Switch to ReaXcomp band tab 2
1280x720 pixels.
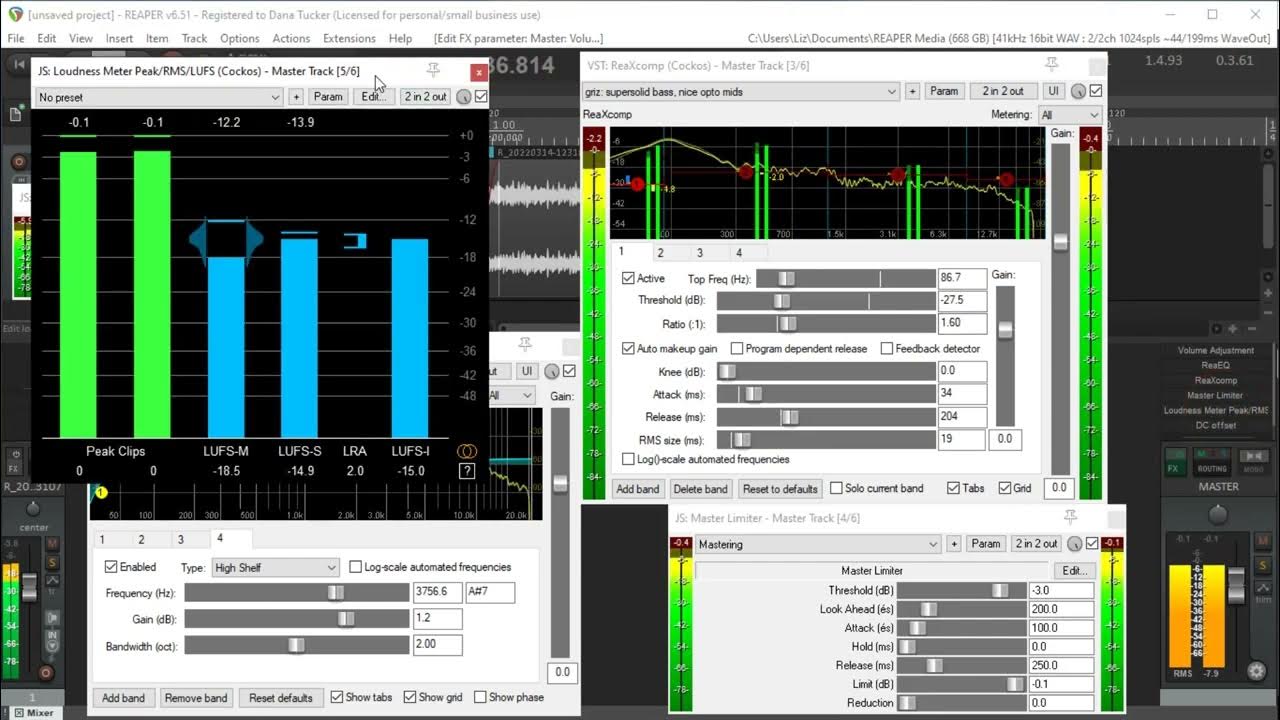pyautogui.click(x=660, y=253)
